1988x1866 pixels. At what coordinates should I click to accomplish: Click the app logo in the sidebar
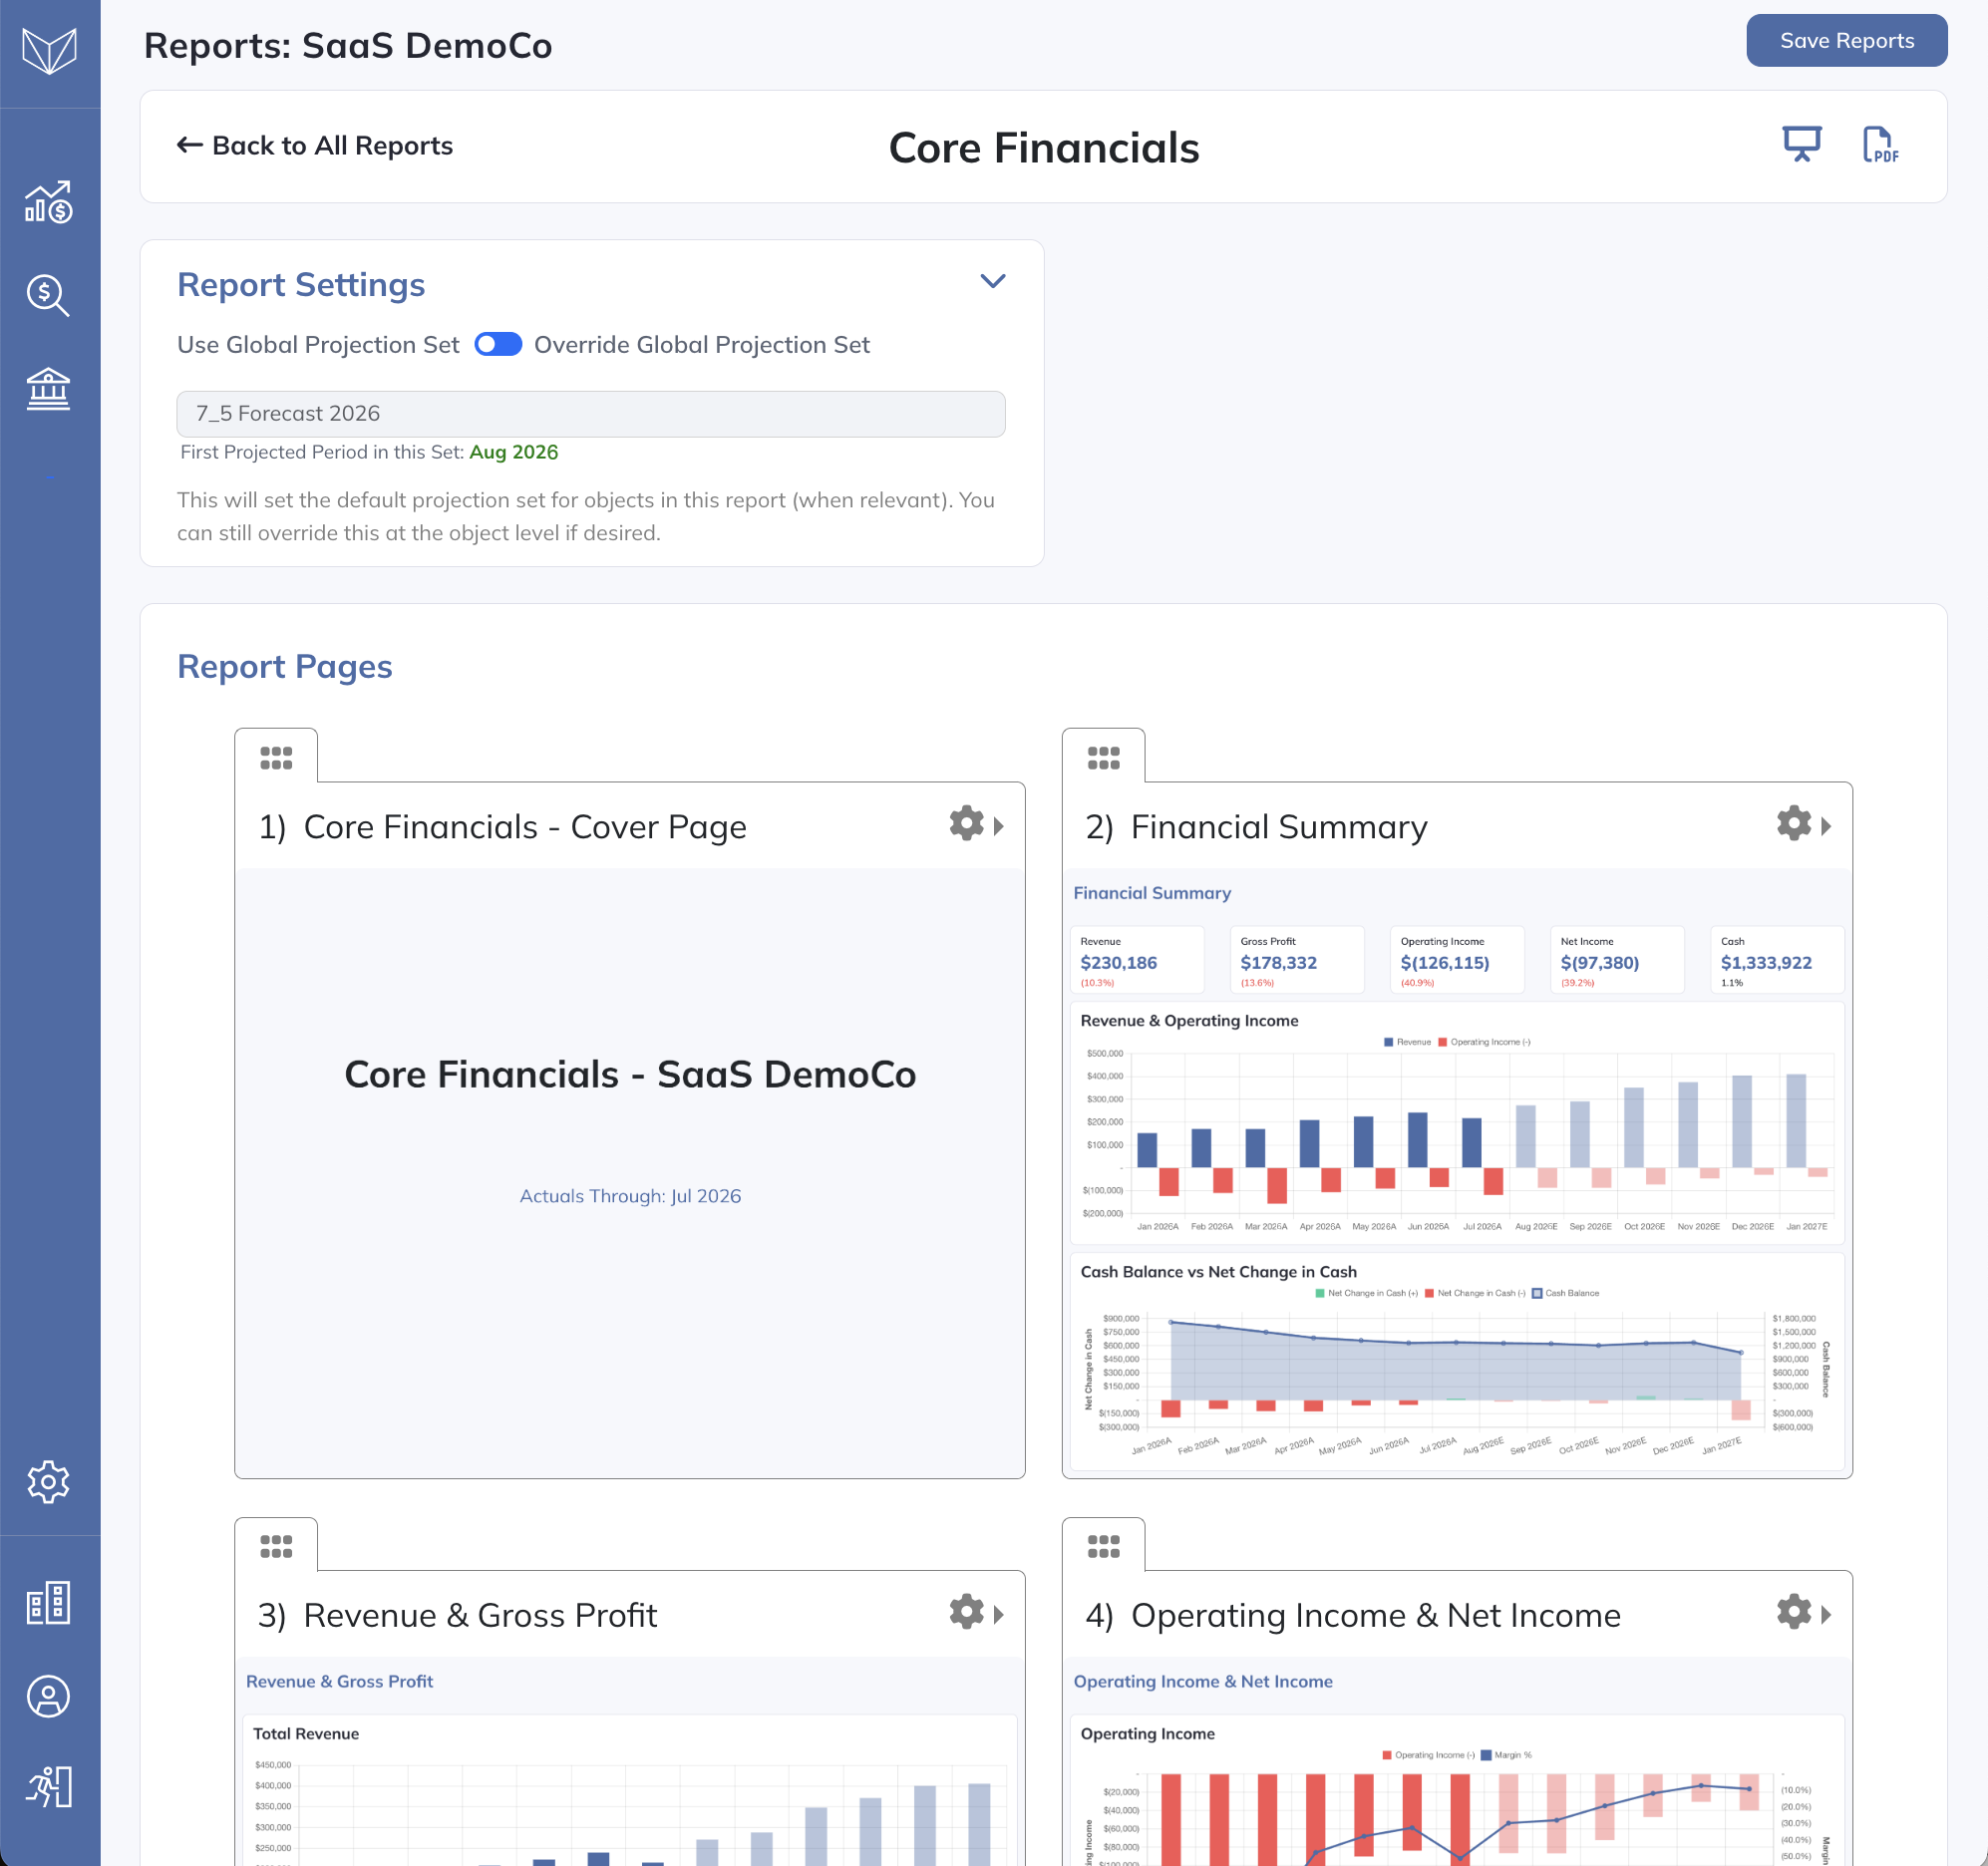coord(49,51)
